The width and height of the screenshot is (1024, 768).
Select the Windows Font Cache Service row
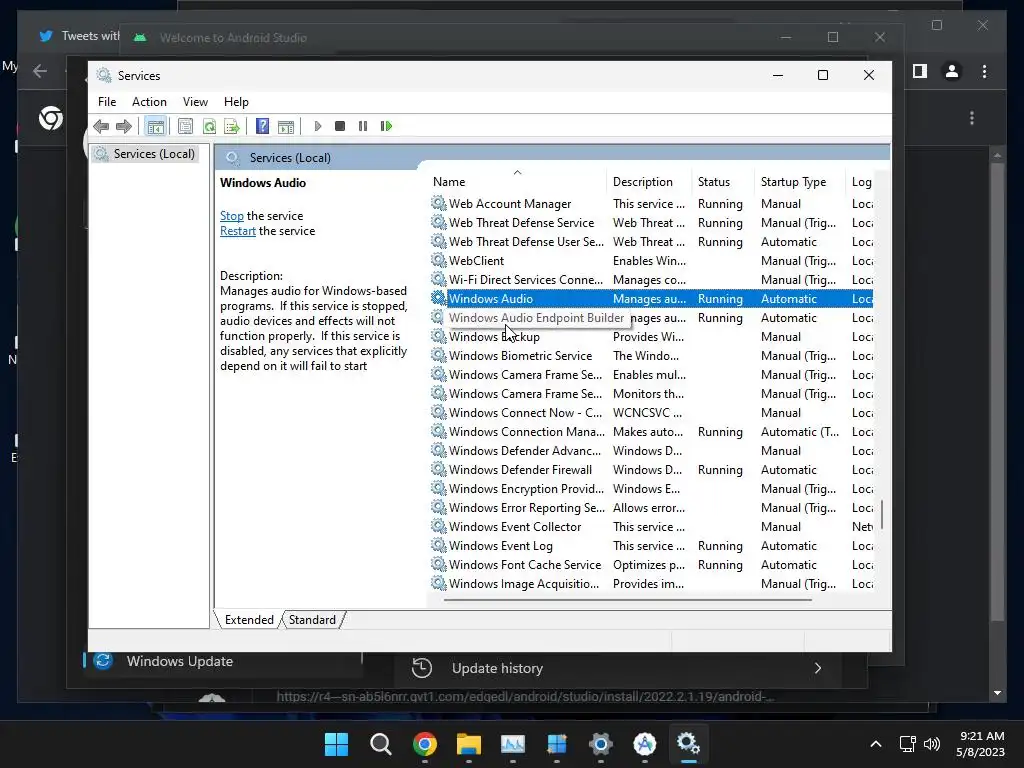tap(651, 564)
